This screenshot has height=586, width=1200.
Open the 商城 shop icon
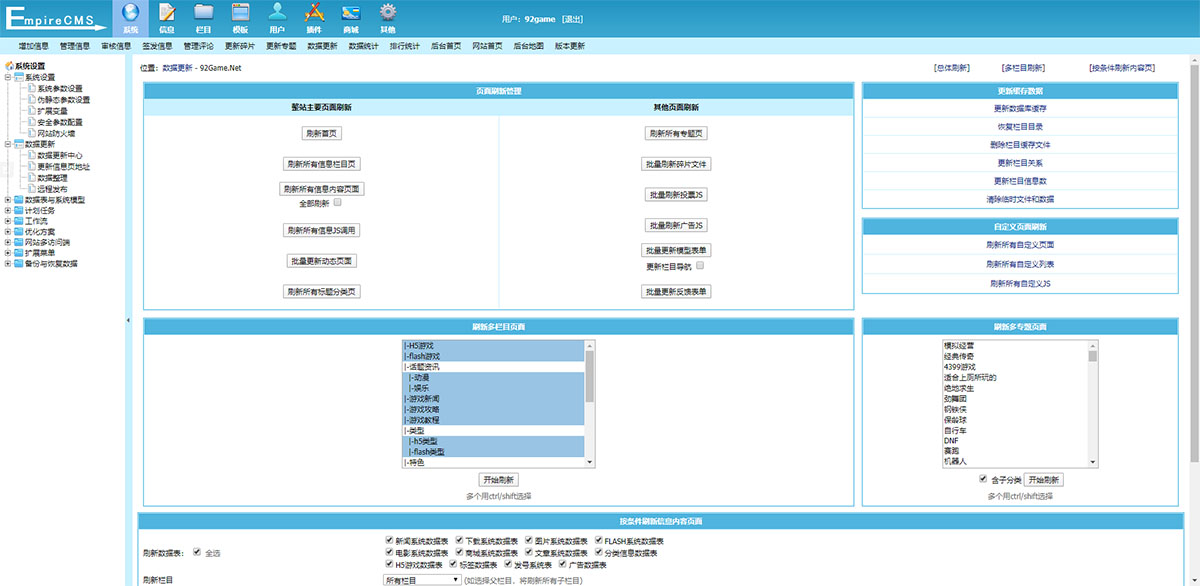pos(350,13)
